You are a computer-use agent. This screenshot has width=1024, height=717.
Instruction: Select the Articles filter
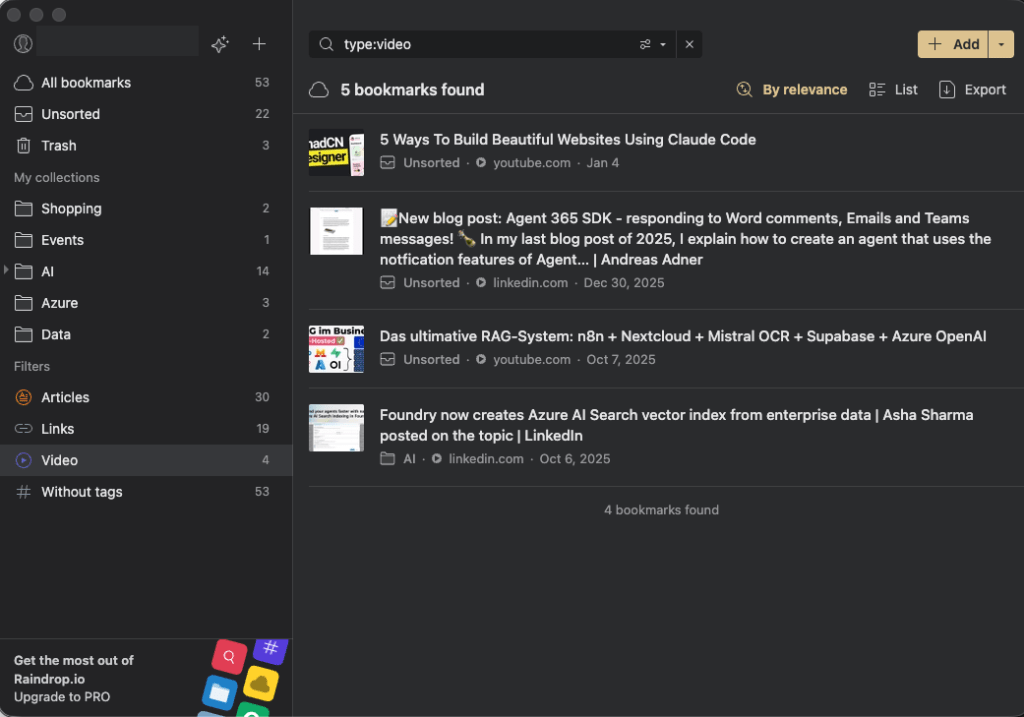65,397
